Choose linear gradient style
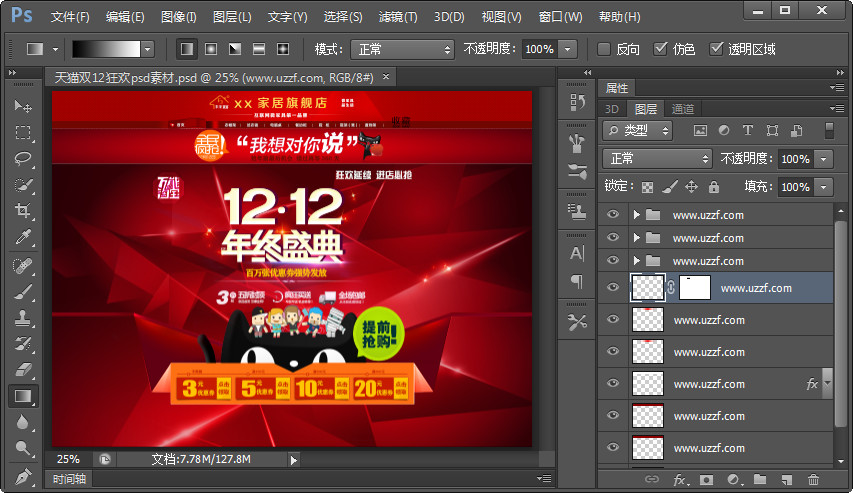 (187, 50)
